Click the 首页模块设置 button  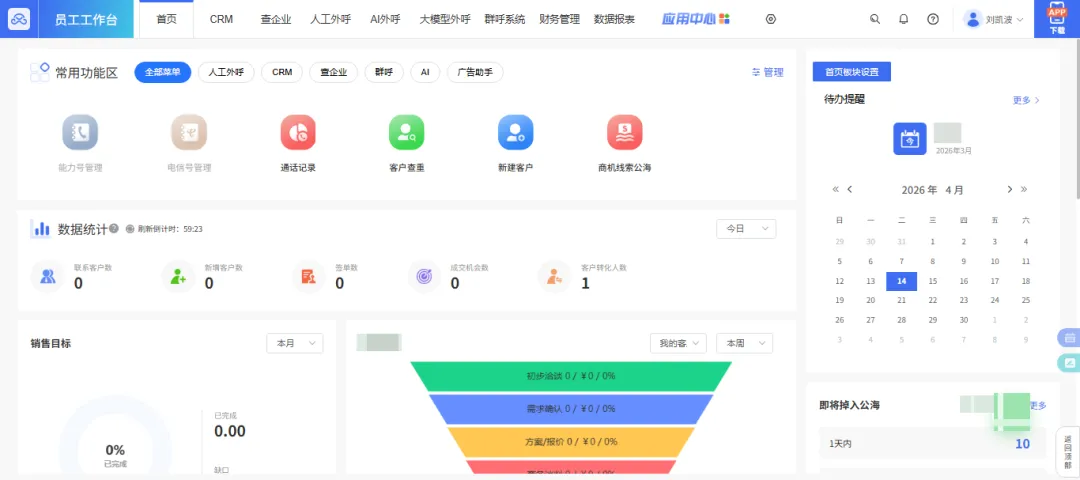coord(851,72)
